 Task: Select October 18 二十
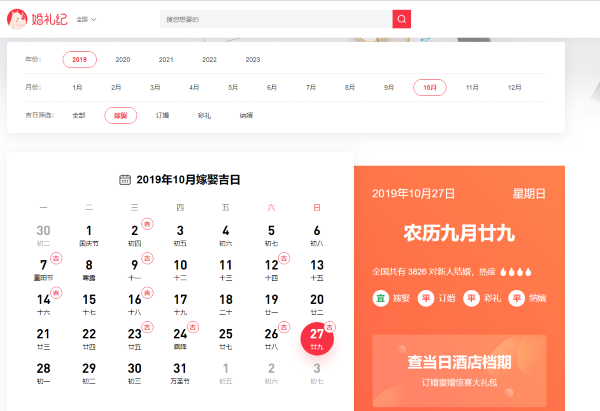226,304
